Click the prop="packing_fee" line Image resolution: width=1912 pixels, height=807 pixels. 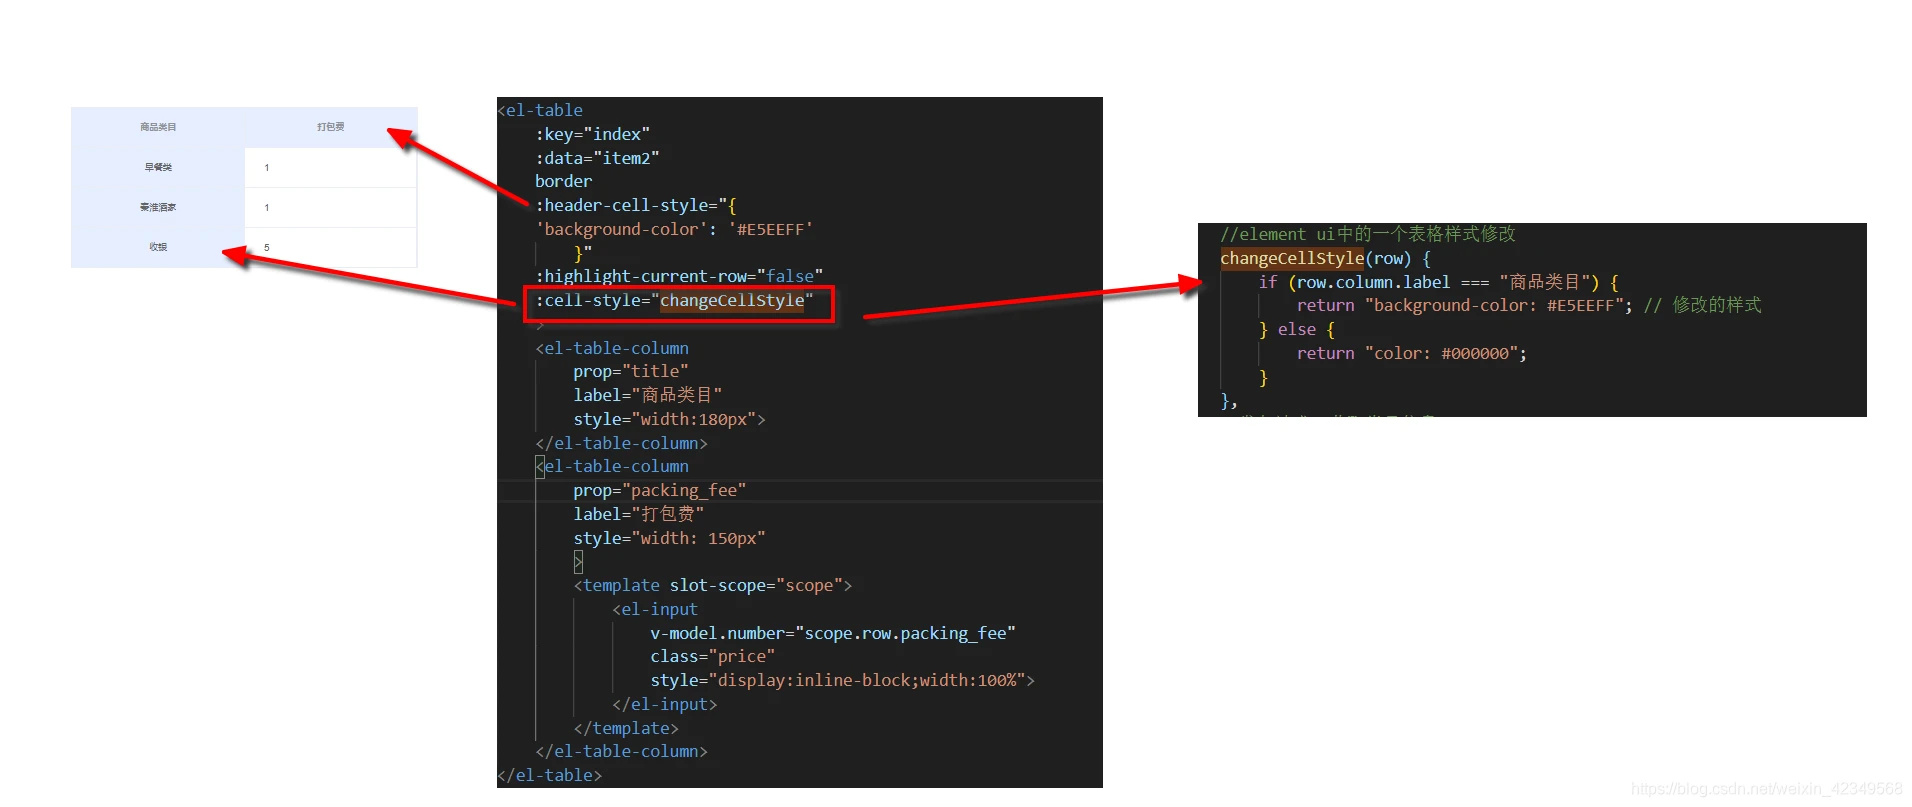pos(659,490)
